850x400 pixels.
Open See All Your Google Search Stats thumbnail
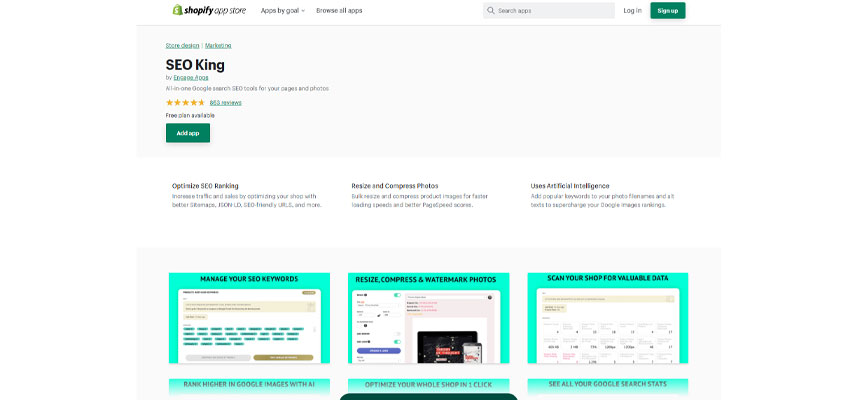point(608,389)
